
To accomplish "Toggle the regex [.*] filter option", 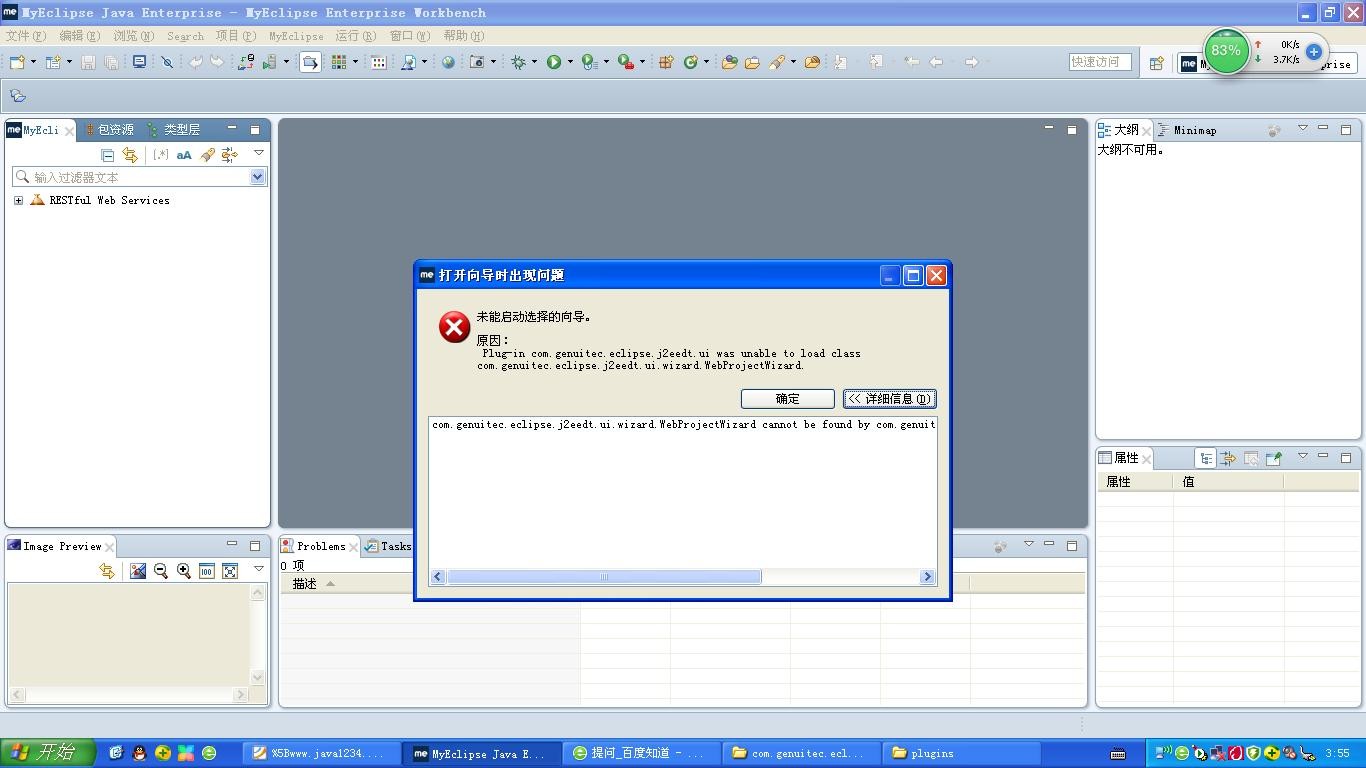I will tap(160, 155).
